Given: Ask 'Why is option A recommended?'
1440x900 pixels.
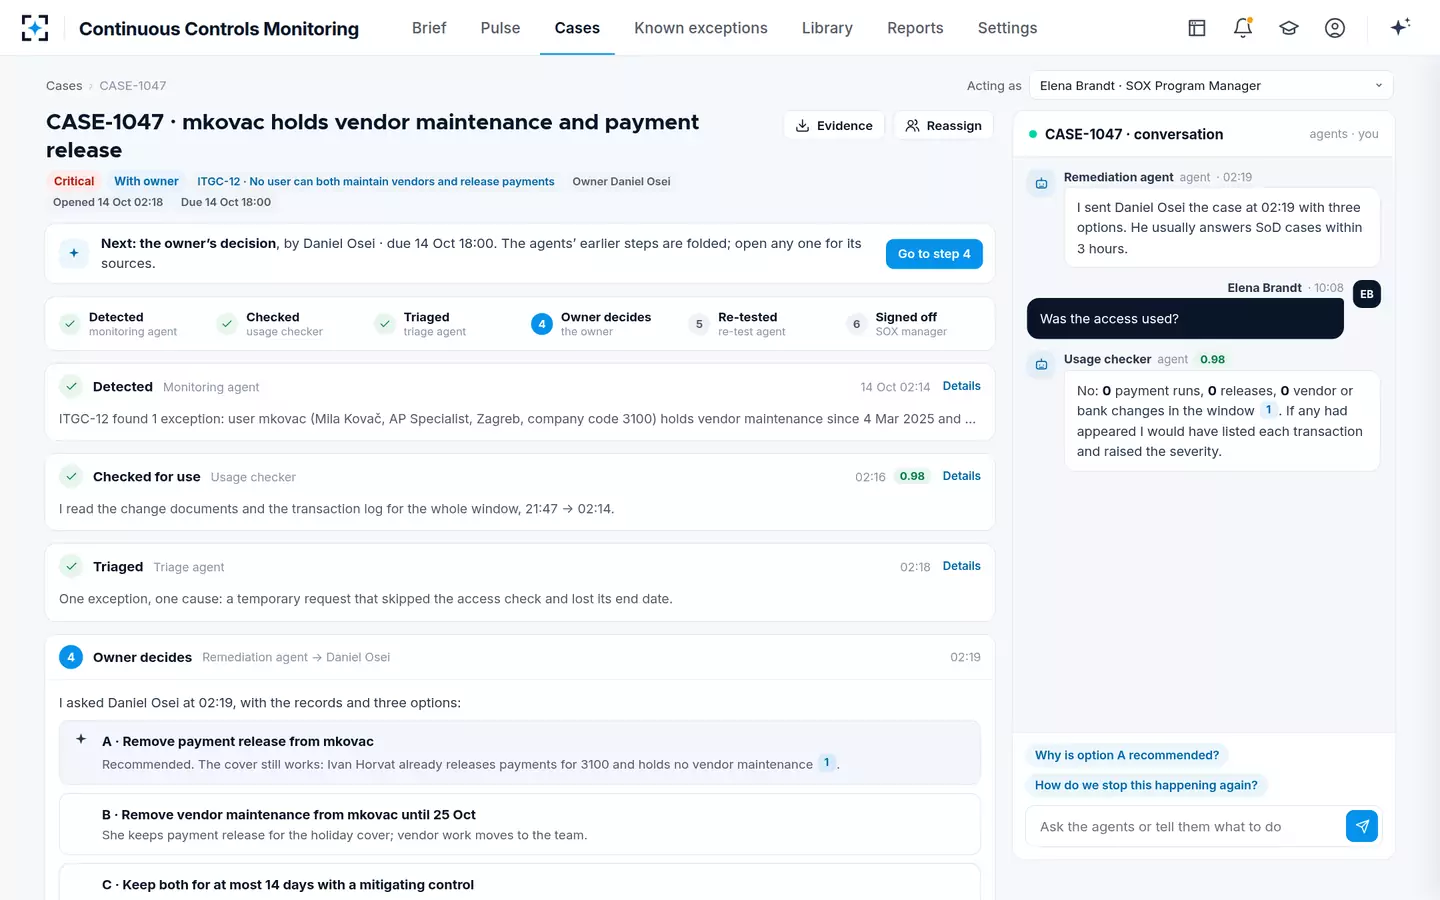Looking at the screenshot, I should pyautogui.click(x=1127, y=755).
